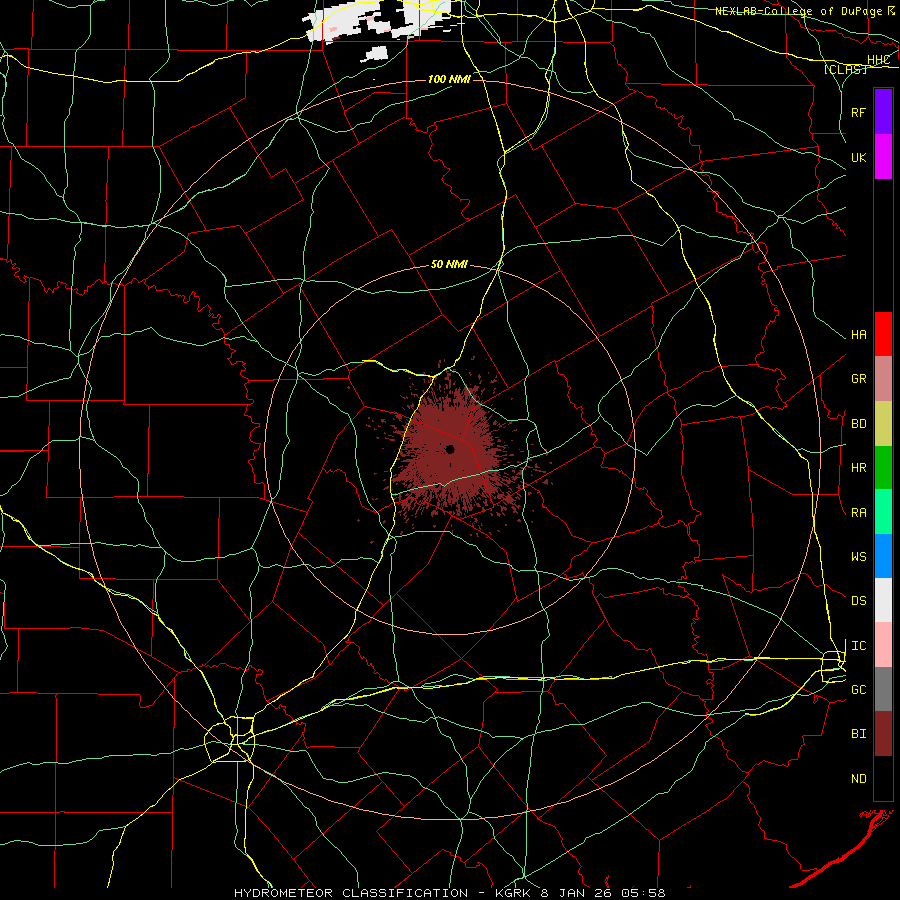Click the HHC product label
The height and width of the screenshot is (900, 900).
pos(878,60)
